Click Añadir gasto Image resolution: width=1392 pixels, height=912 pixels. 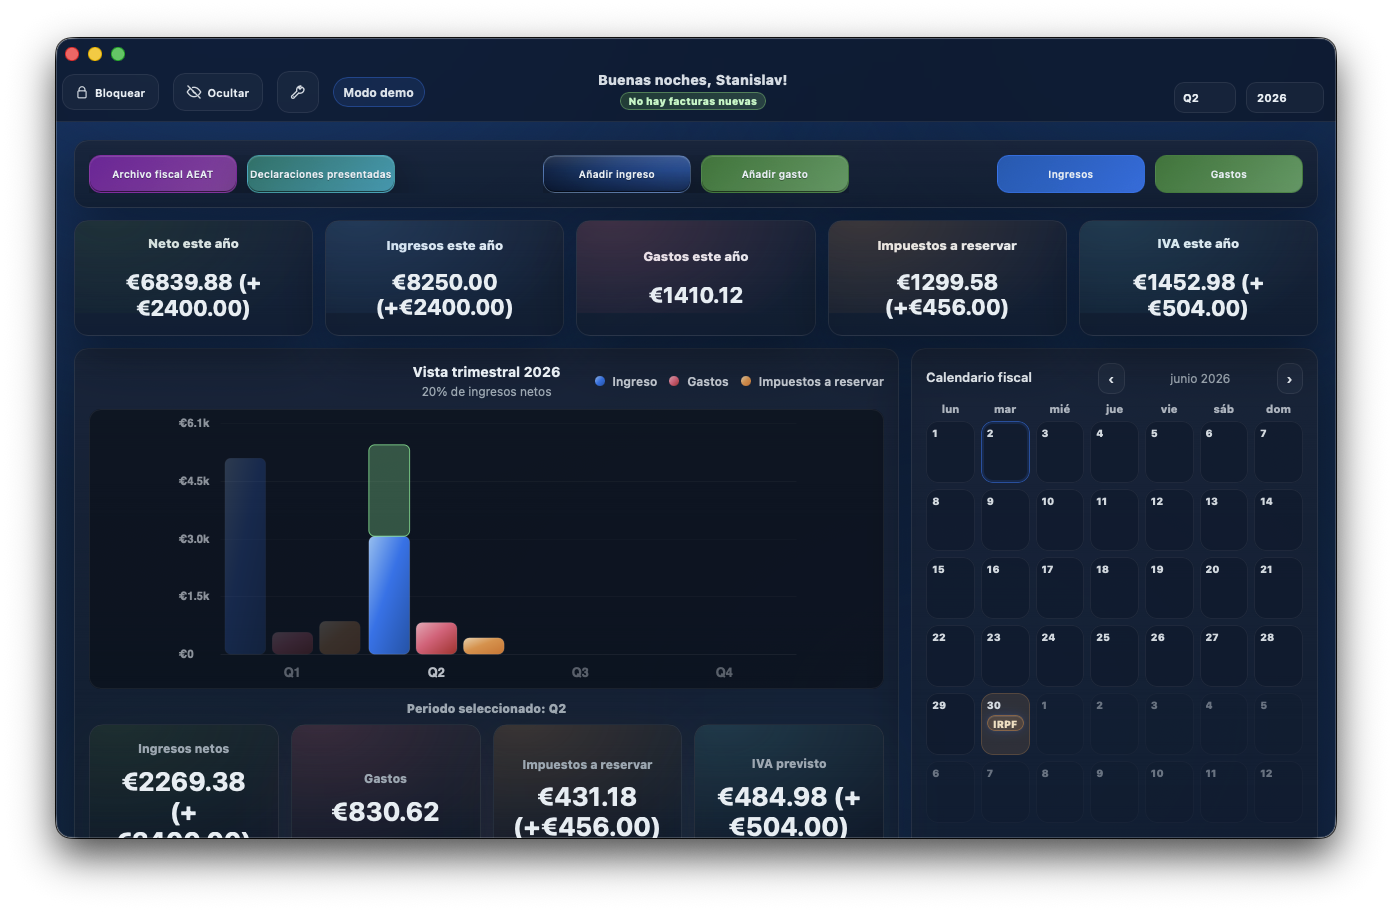775,174
